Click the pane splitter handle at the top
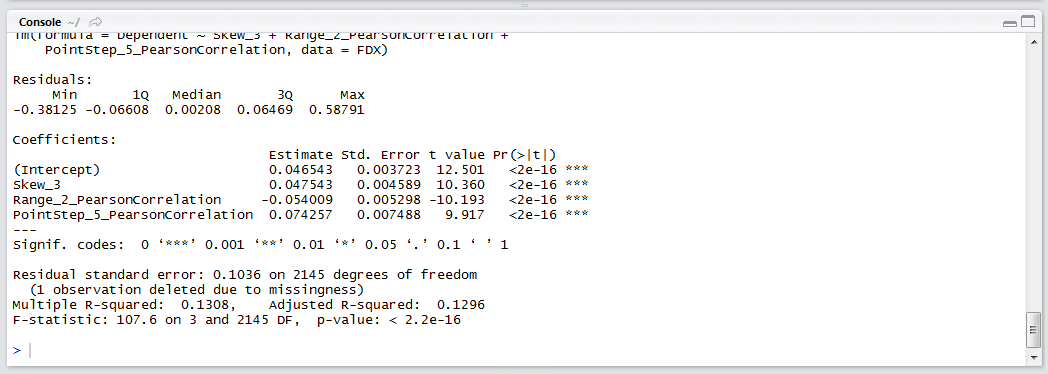This screenshot has height=374, width=1048. pyautogui.click(x=524, y=5)
